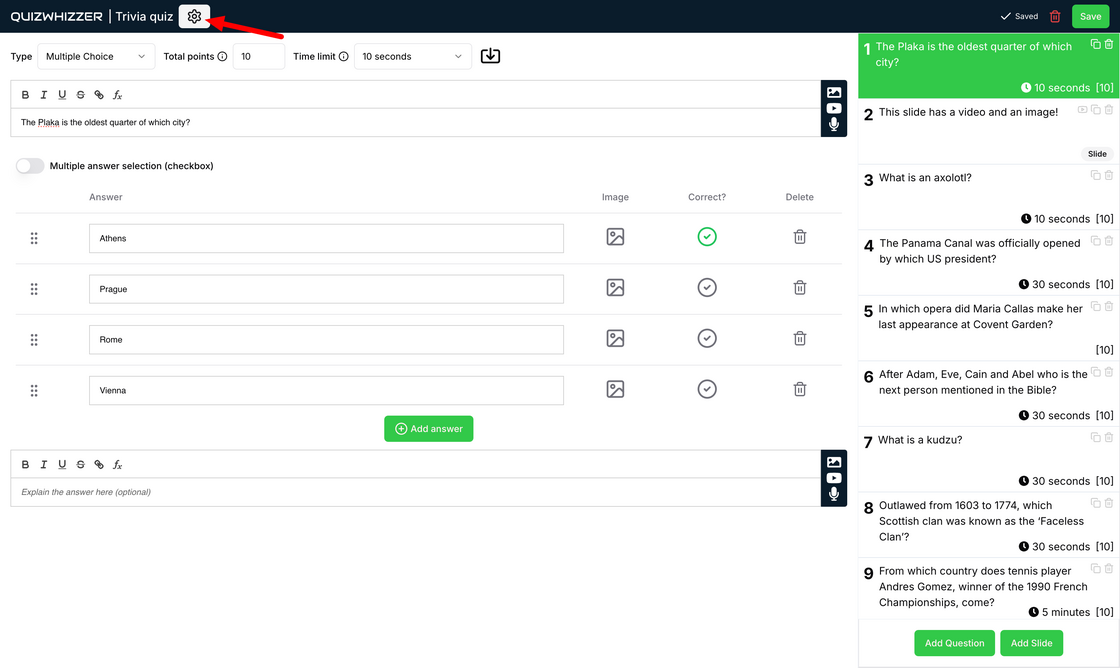The width and height of the screenshot is (1120, 668).
Task: Click the import question icon
Action: (x=490, y=56)
